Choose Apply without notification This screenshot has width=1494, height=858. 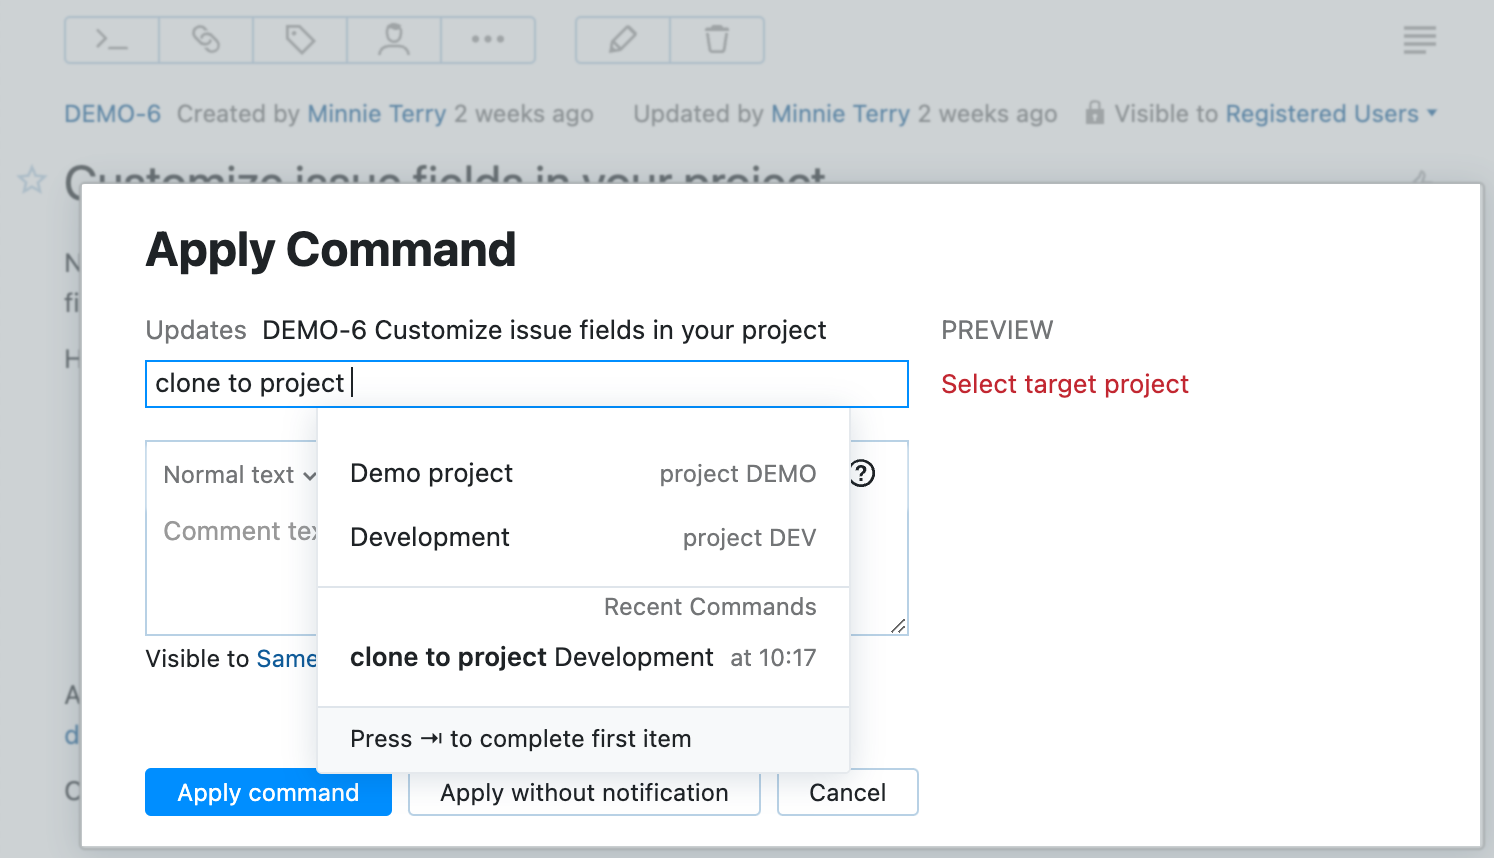point(583,792)
